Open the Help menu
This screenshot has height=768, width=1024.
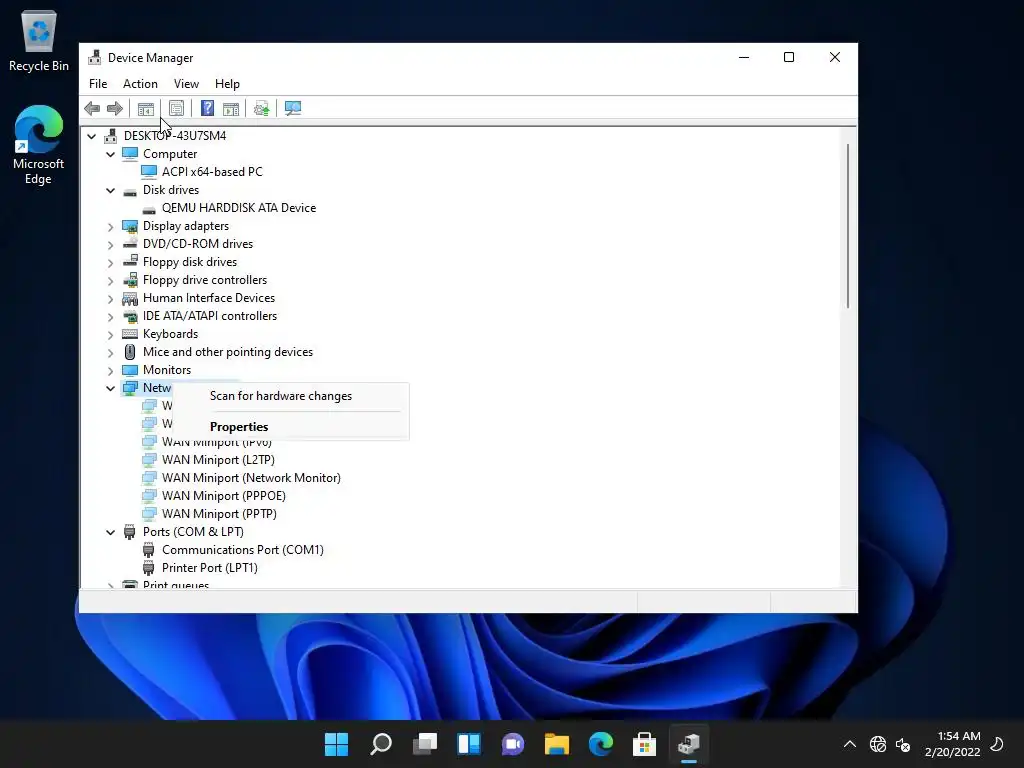tap(227, 84)
